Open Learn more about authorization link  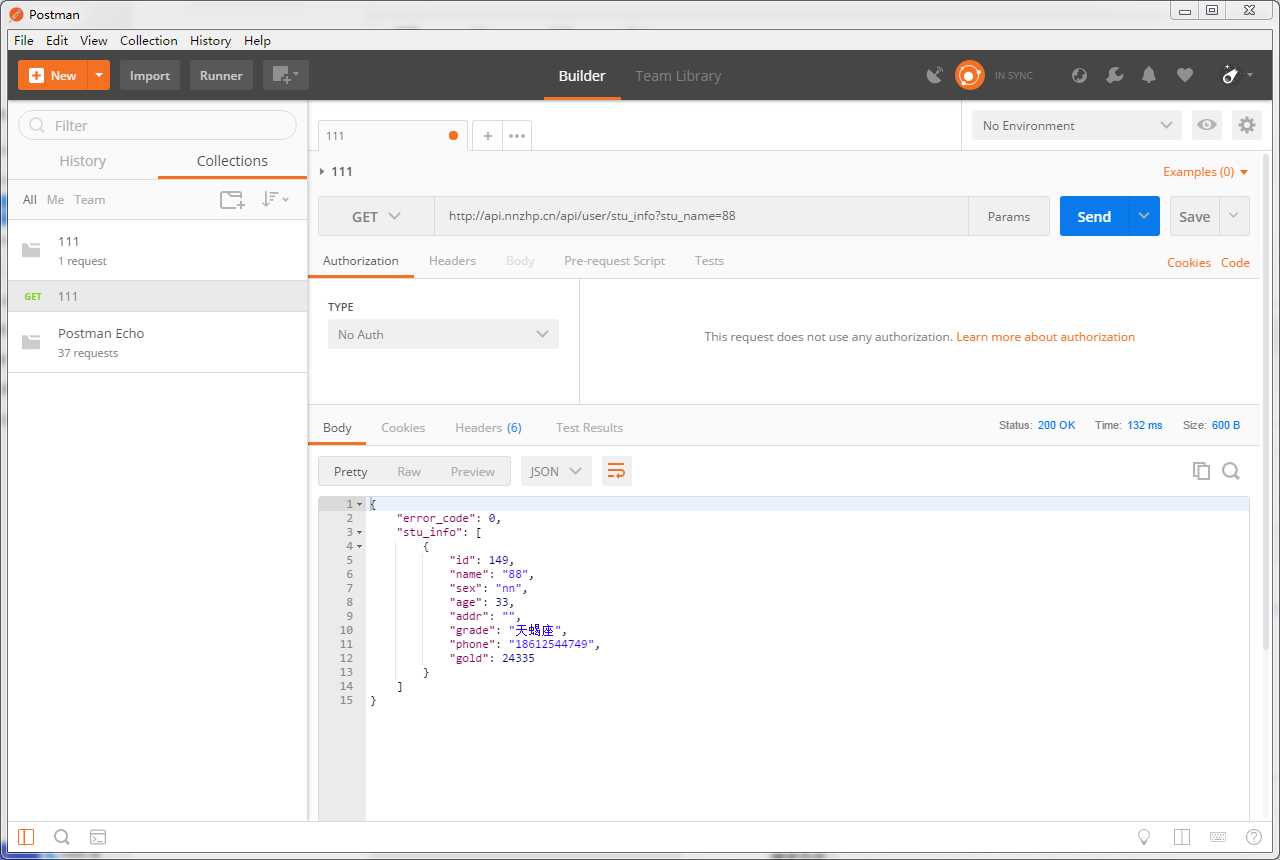point(1046,337)
